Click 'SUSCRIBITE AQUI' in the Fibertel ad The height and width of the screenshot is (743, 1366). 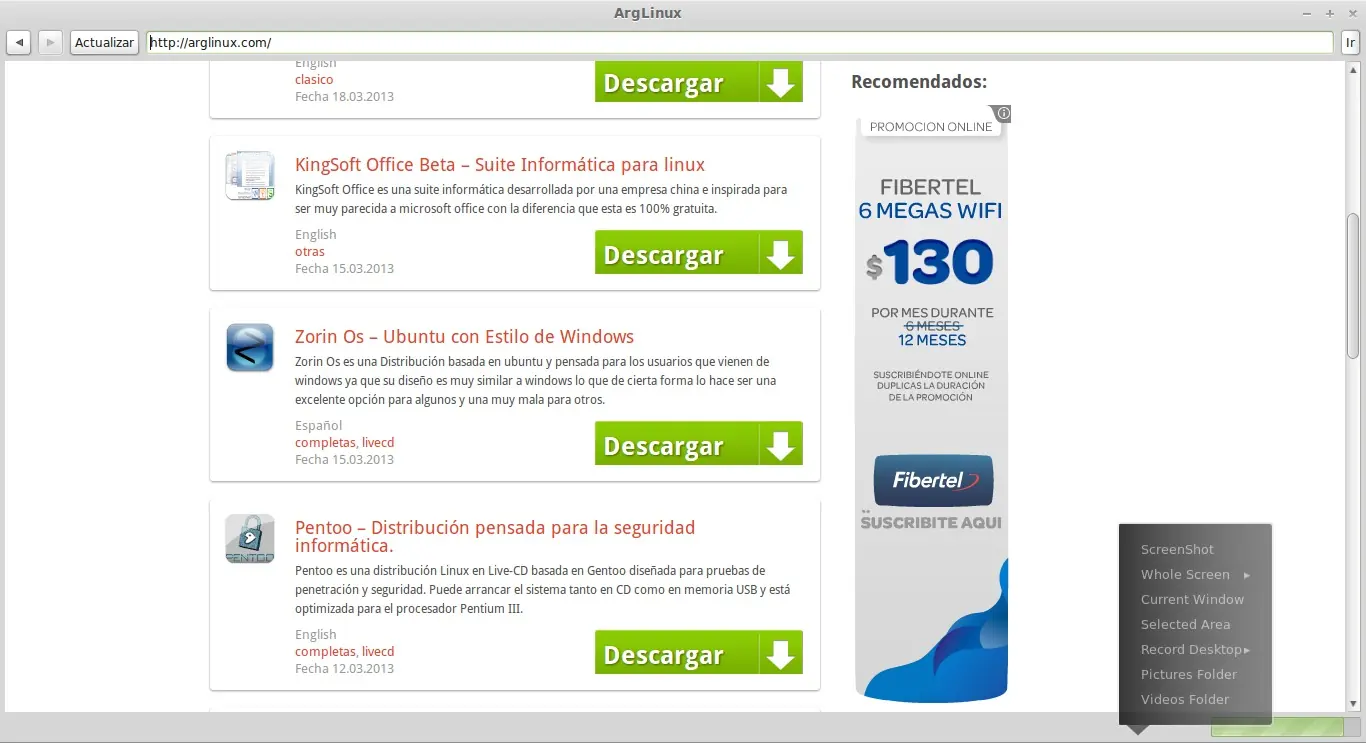[931, 522]
